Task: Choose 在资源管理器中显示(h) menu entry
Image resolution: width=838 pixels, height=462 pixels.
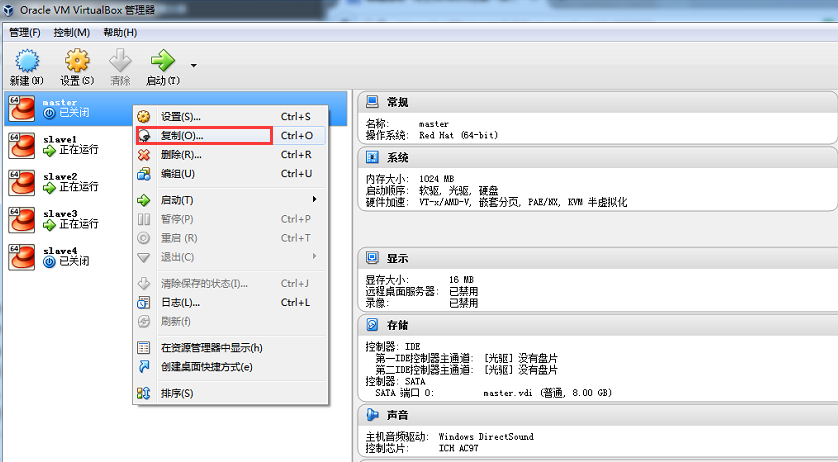Action: coord(231,348)
